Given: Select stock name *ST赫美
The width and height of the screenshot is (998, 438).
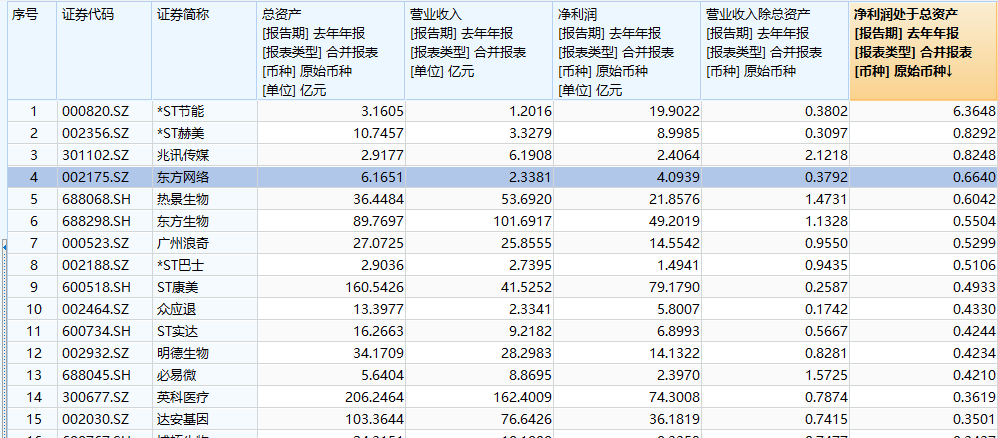Looking at the screenshot, I should [x=181, y=134].
